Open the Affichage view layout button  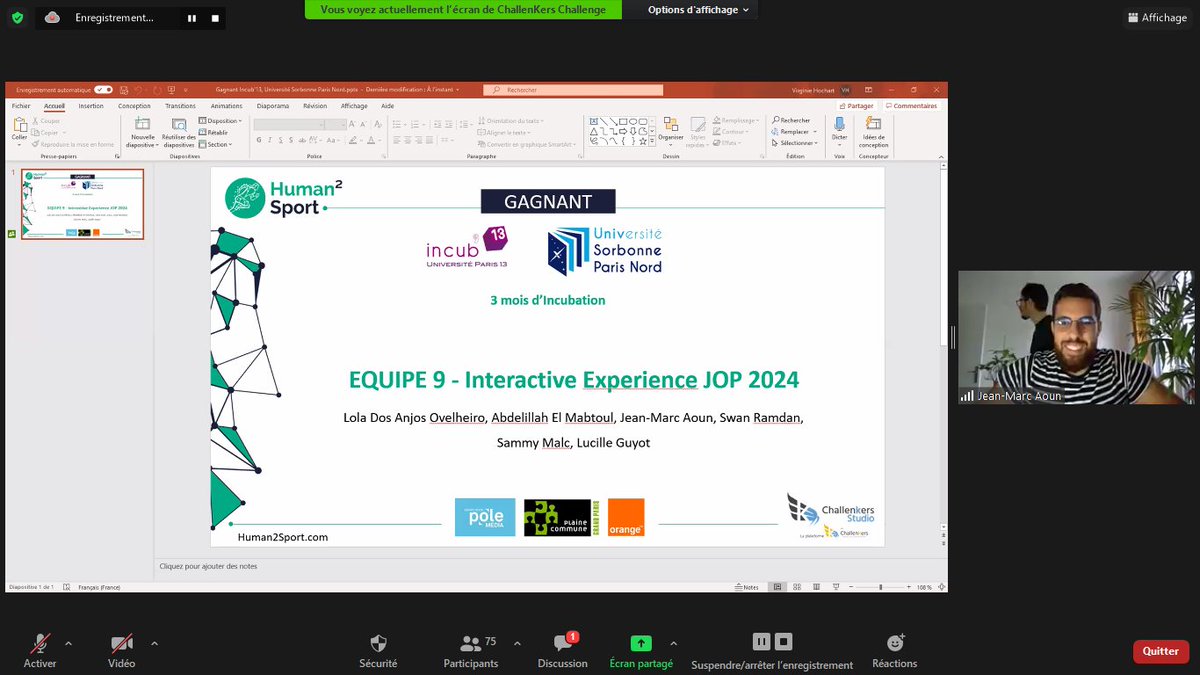click(1157, 17)
